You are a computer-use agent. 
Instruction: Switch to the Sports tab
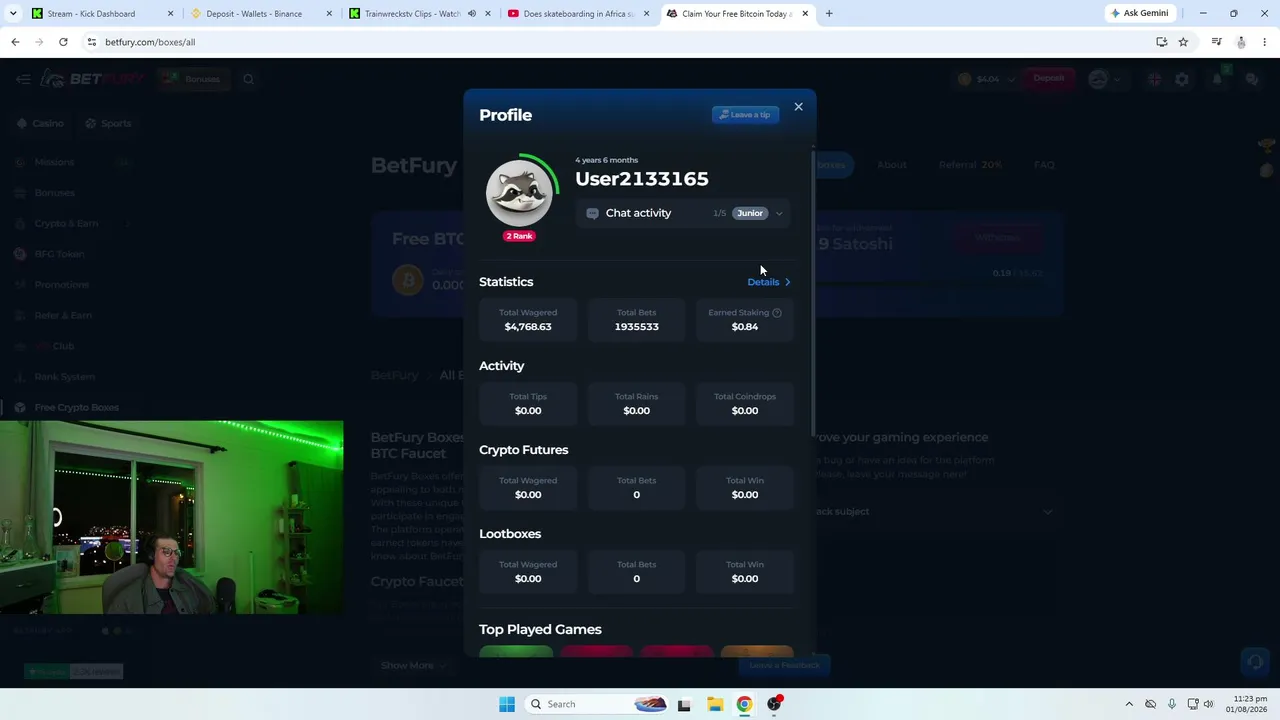[108, 124]
